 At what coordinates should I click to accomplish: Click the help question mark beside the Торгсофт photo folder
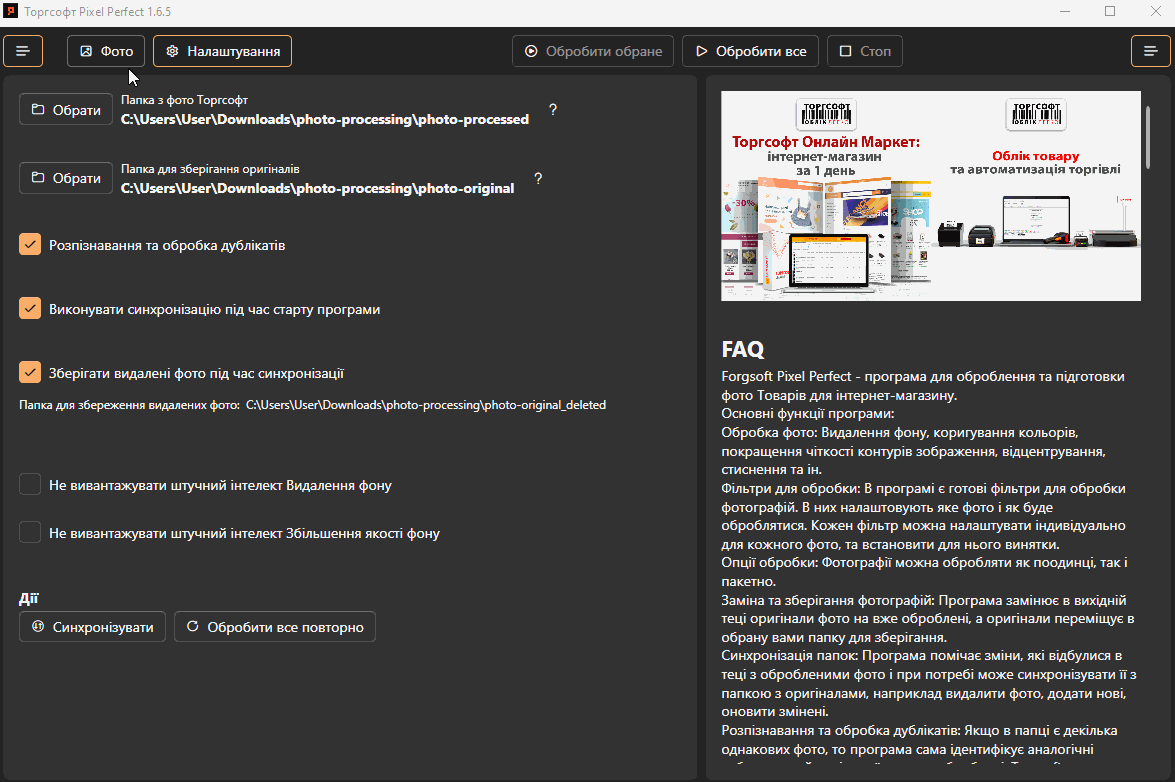(552, 110)
